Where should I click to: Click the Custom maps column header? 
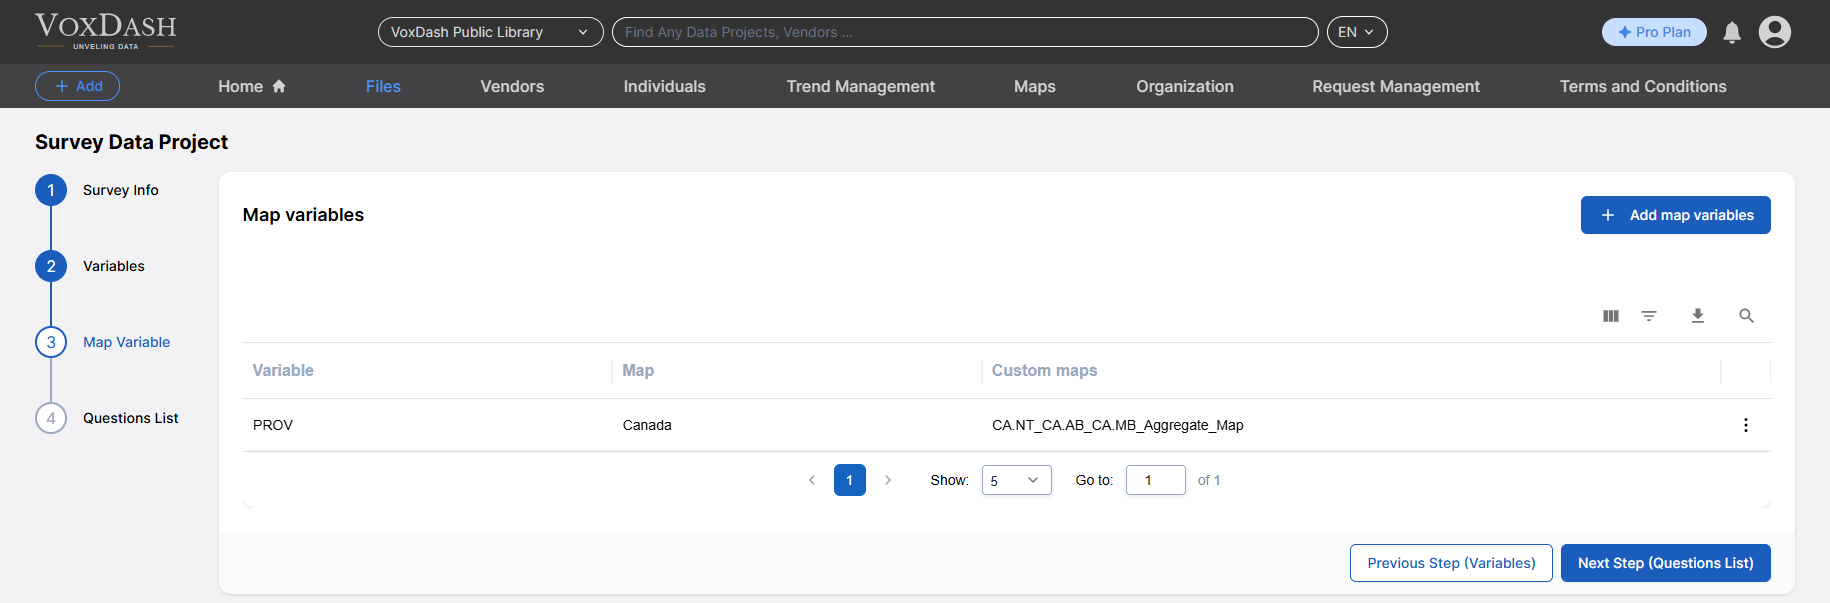1044,370
